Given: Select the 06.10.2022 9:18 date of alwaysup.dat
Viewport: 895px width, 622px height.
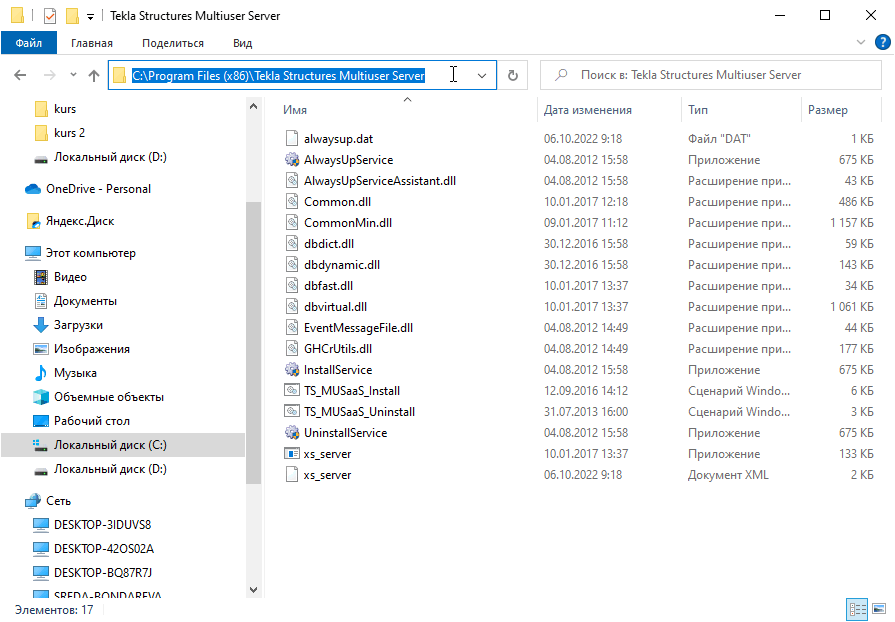Looking at the screenshot, I should point(583,139).
